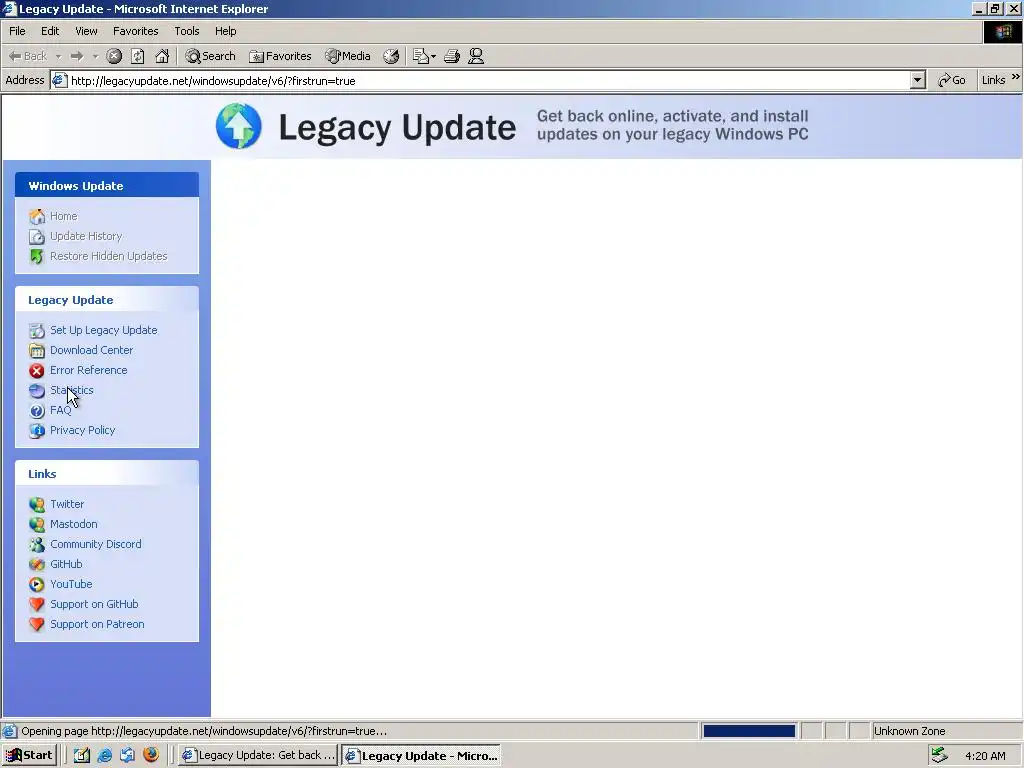Expand the Forward history dropdown arrow
The width and height of the screenshot is (1024, 768).
point(95,56)
